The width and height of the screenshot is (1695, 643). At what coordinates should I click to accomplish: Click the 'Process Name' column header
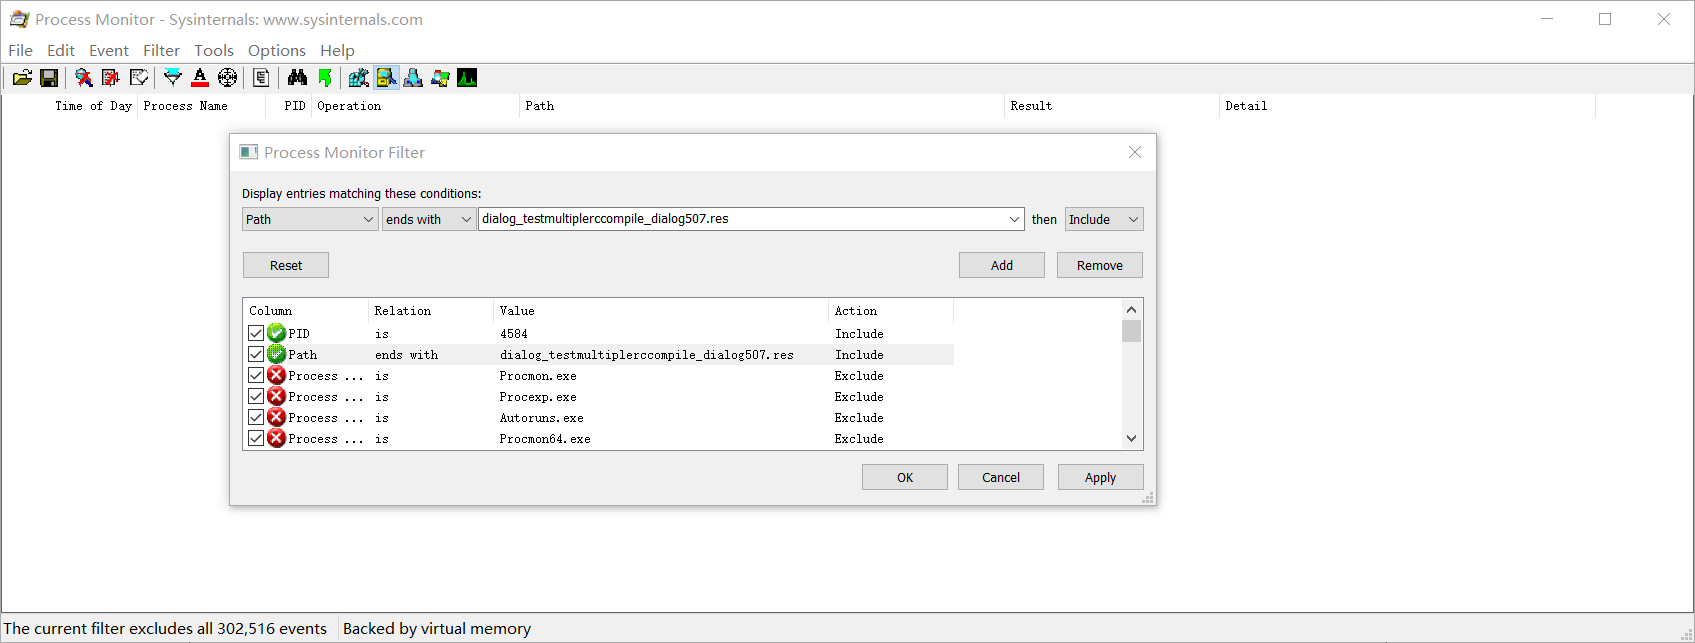coord(185,106)
